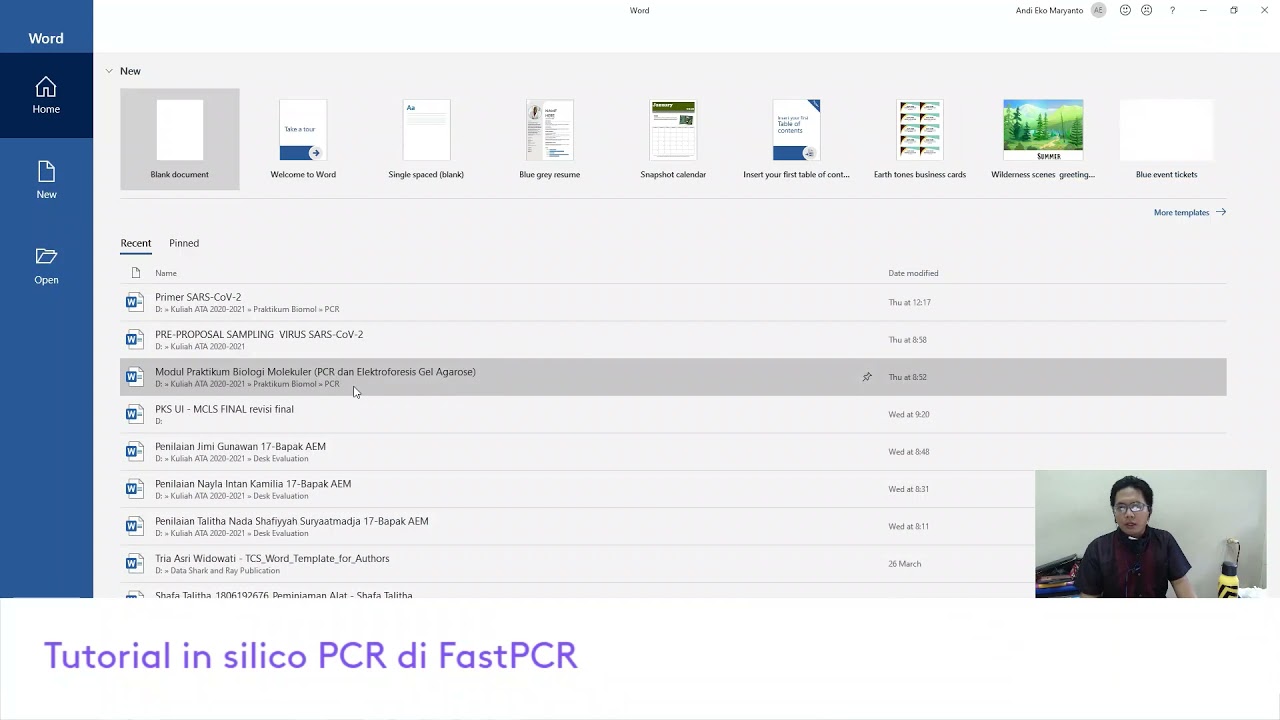The width and height of the screenshot is (1280, 720).
Task: Pick the Blue event tickets template
Action: point(1166,139)
